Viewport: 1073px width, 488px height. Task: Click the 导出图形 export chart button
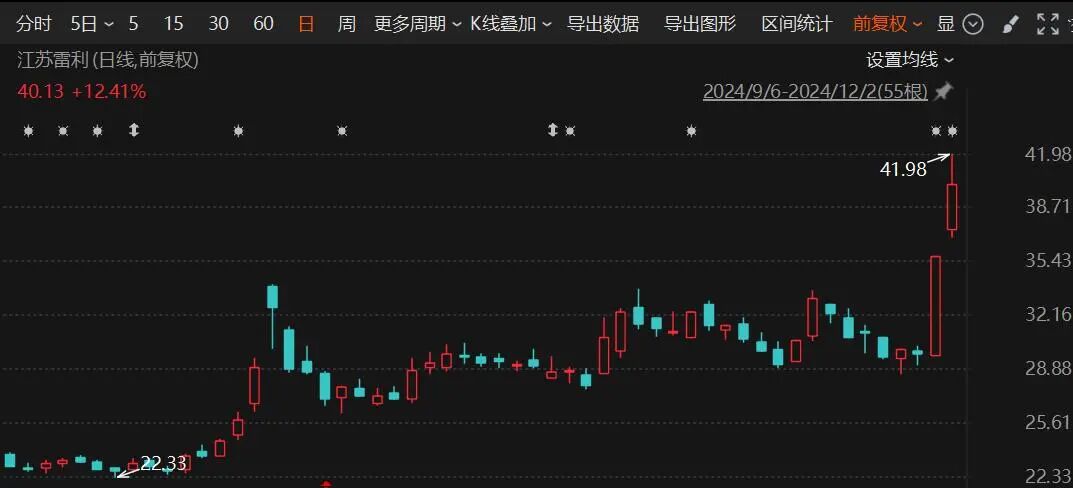[700, 25]
